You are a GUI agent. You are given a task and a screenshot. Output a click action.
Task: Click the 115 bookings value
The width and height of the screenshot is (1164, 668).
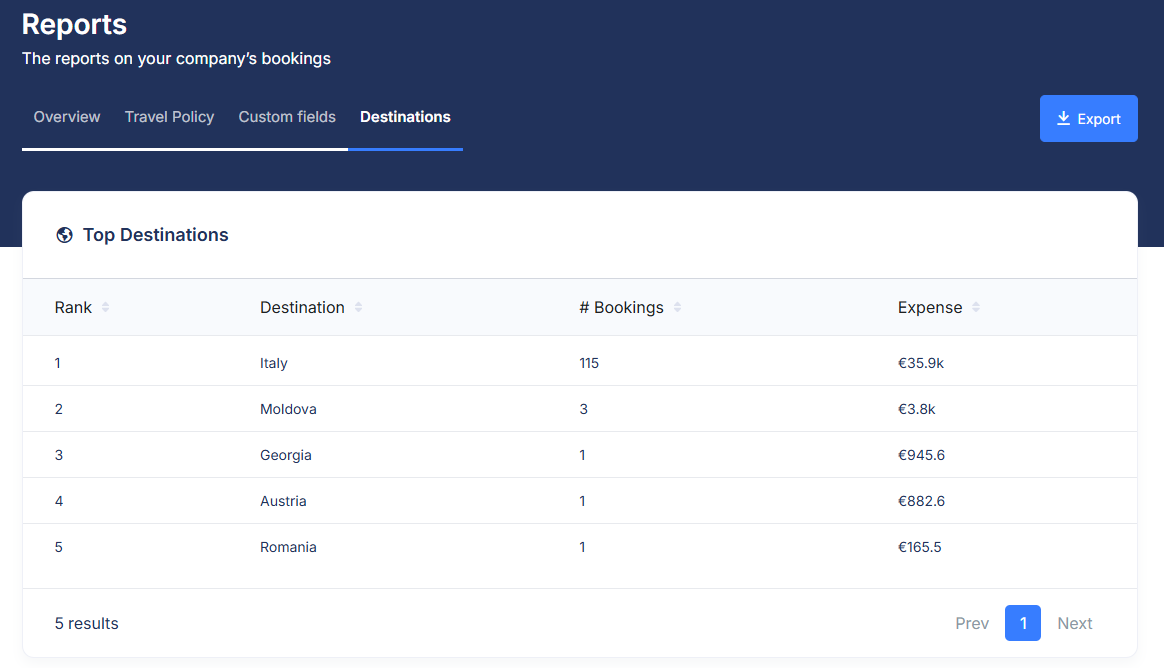click(589, 363)
